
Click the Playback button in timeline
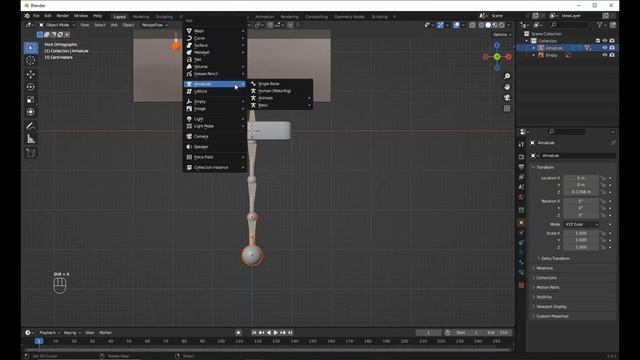[49, 333]
